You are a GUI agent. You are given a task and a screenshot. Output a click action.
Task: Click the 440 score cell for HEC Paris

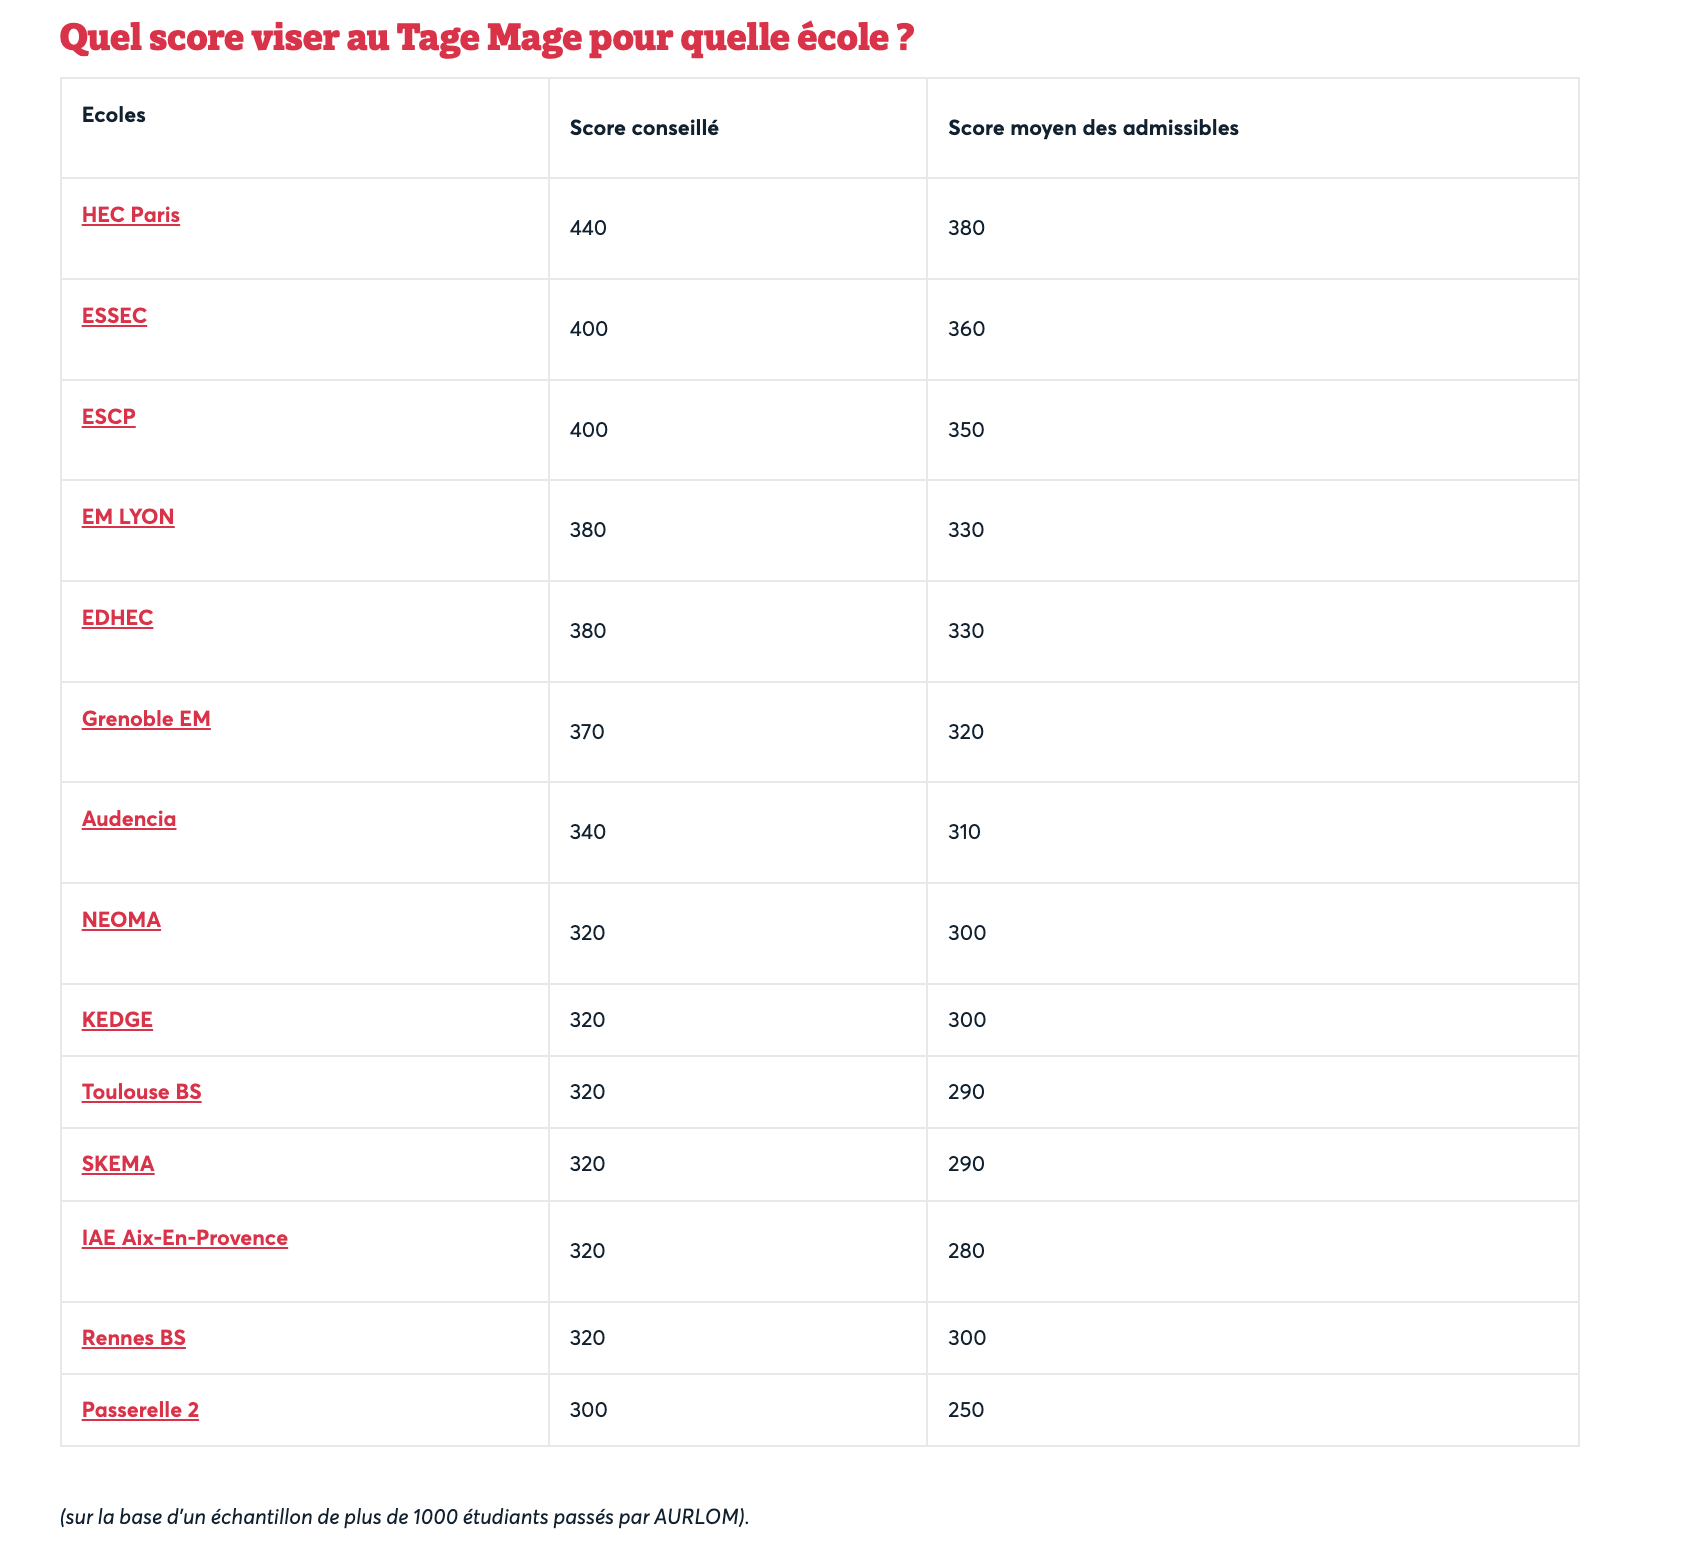click(x=588, y=228)
